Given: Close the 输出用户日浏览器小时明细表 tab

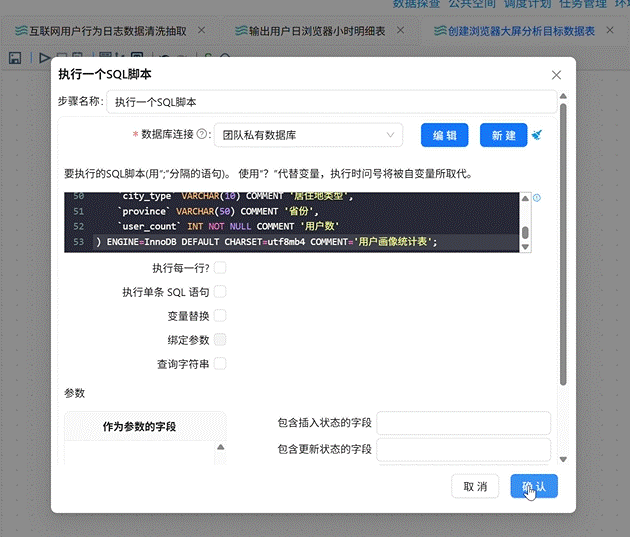Looking at the screenshot, I should [401, 30].
